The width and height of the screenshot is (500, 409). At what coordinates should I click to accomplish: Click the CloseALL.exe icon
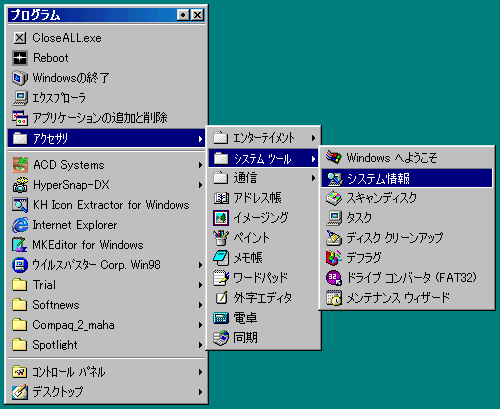[x=20, y=38]
